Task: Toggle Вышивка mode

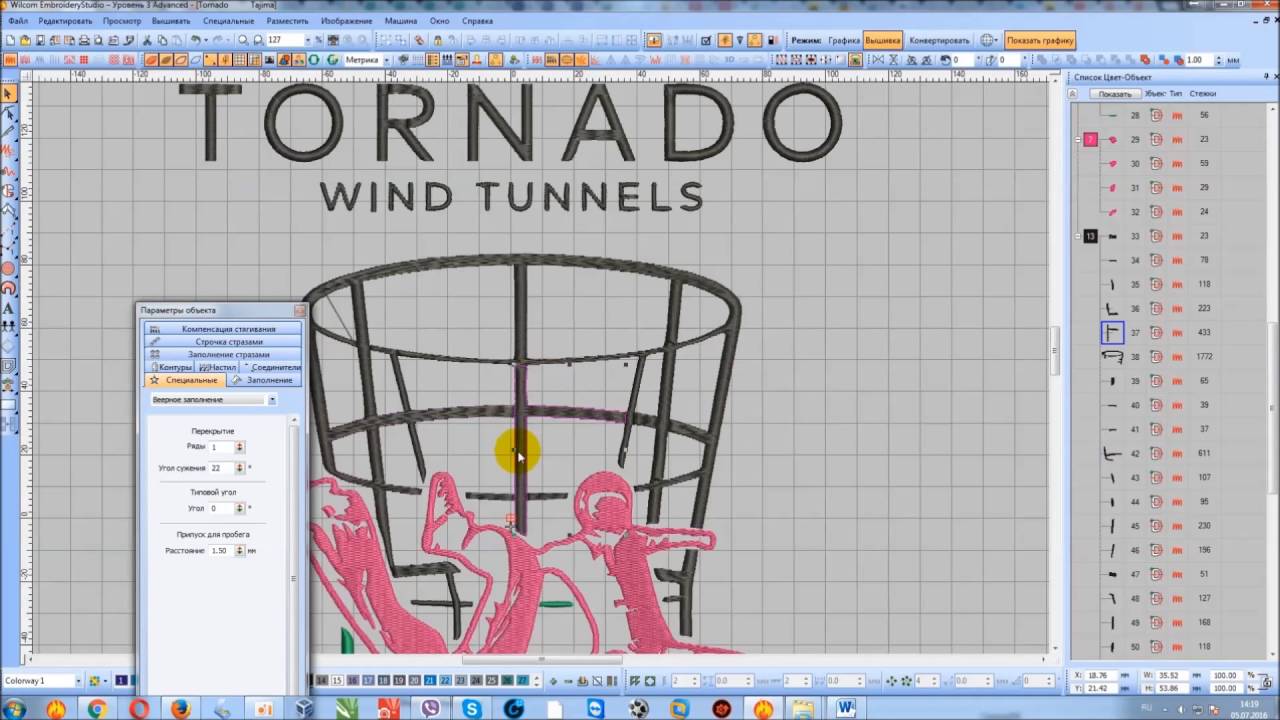Action: [x=883, y=40]
